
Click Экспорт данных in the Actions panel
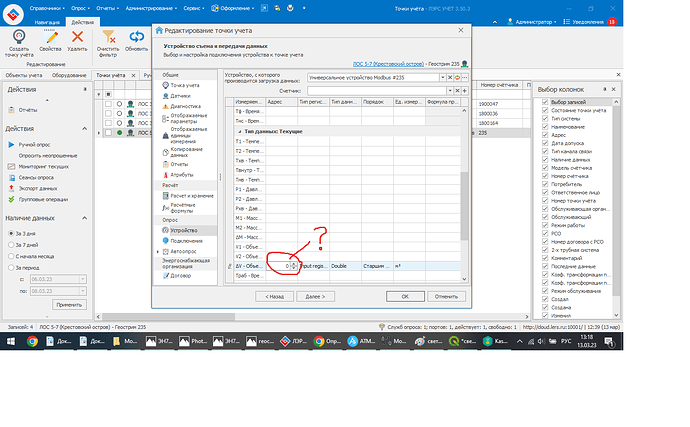[37, 188]
